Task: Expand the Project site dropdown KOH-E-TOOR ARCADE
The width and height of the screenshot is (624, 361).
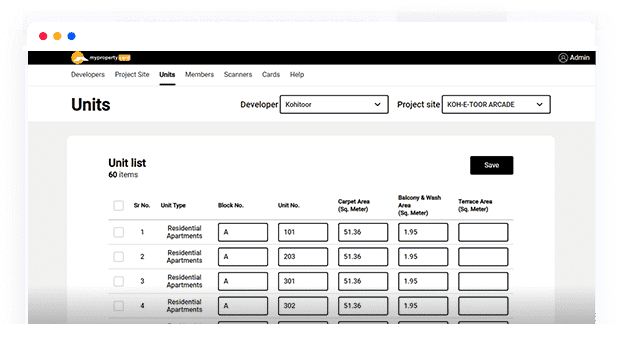Action: click(x=496, y=104)
